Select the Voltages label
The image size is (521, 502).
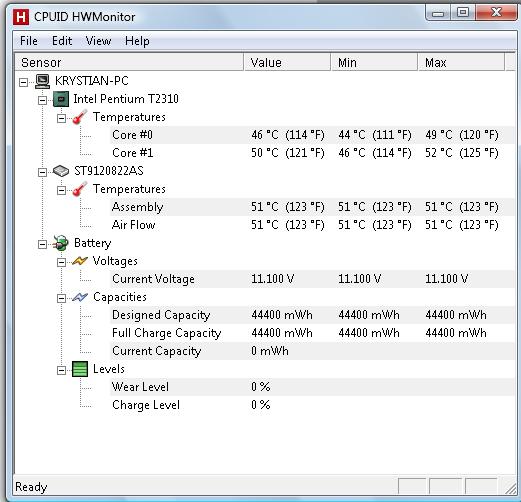tap(115, 261)
